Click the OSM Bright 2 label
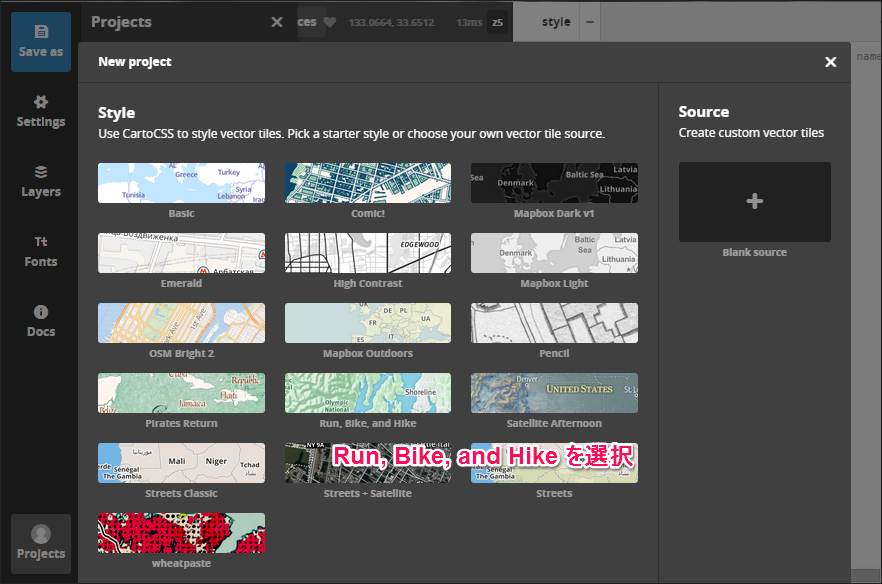This screenshot has height=584, width=882. [x=181, y=353]
